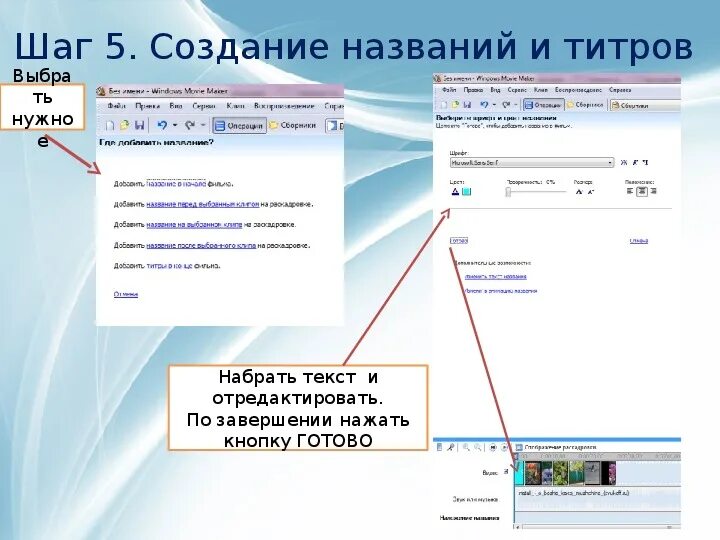720x540 pixels.
Task: Click link 'название после выбранного клипа'
Action: tap(201, 245)
